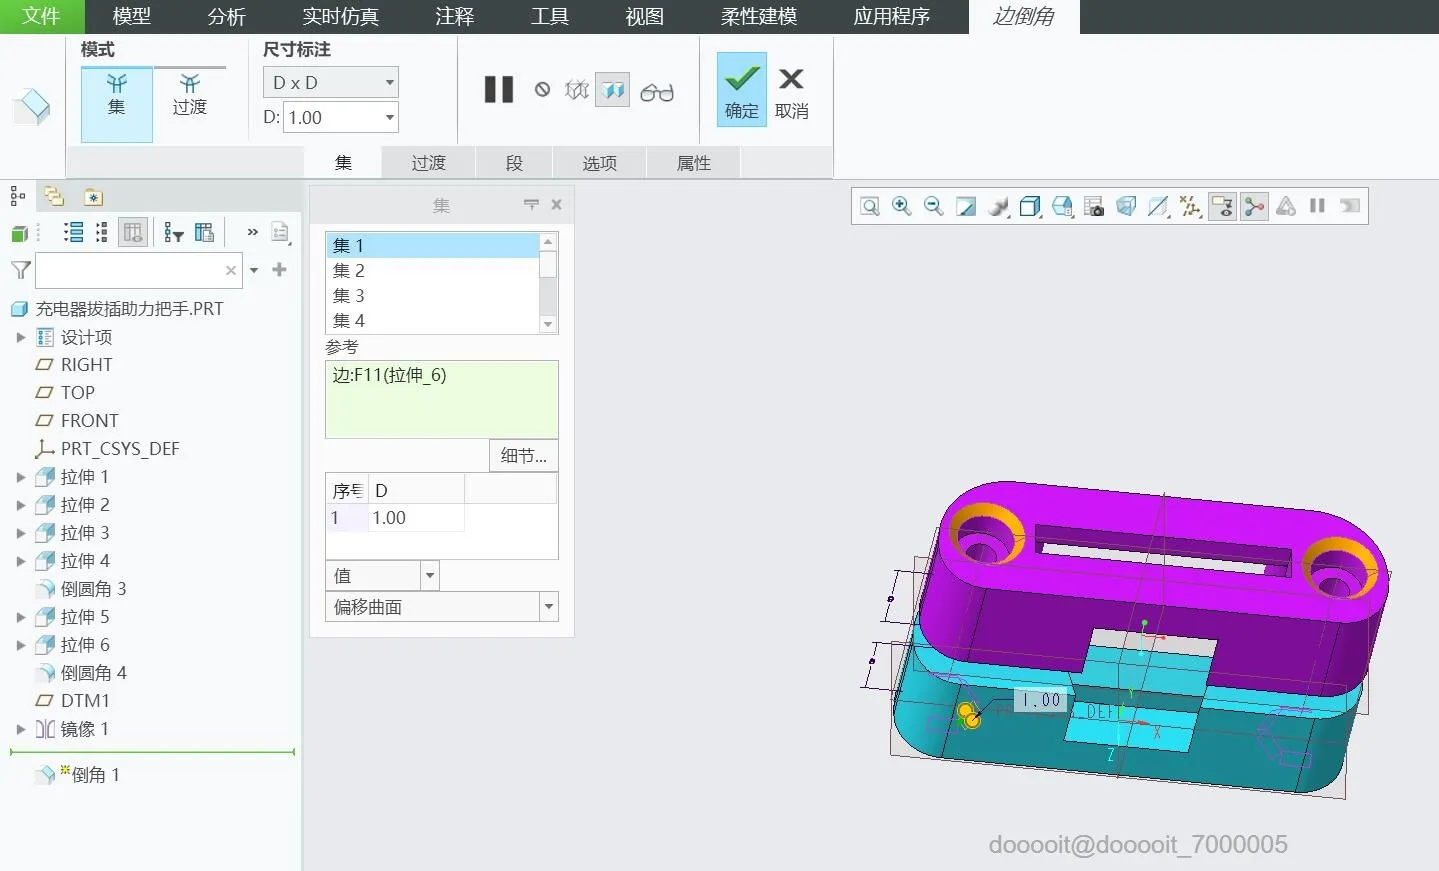Go to the 实时仿真 tab
This screenshot has width=1439, height=871.
point(340,16)
